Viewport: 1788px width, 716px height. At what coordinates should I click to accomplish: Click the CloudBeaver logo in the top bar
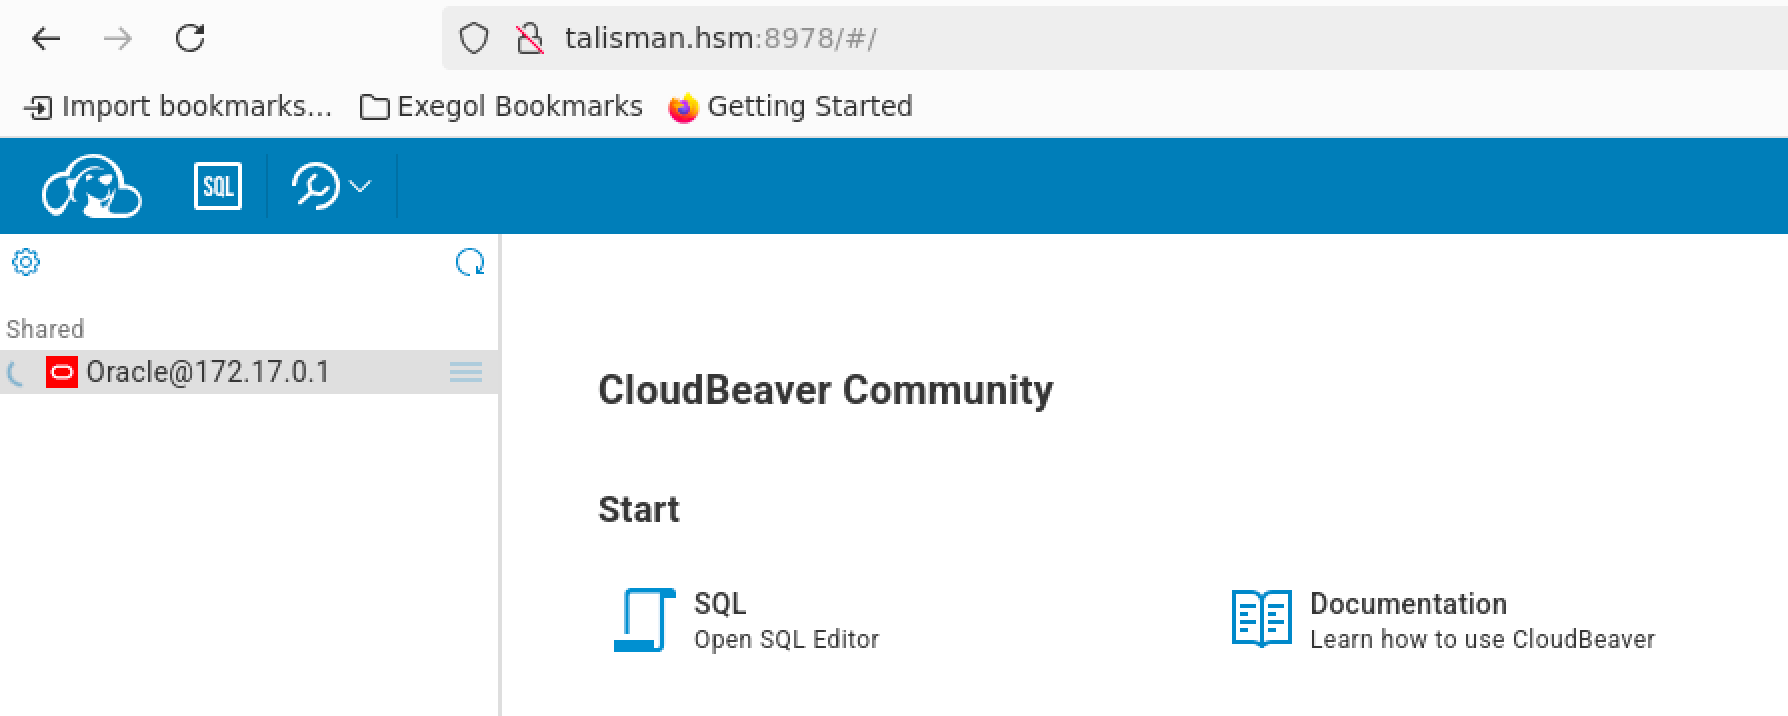[91, 186]
